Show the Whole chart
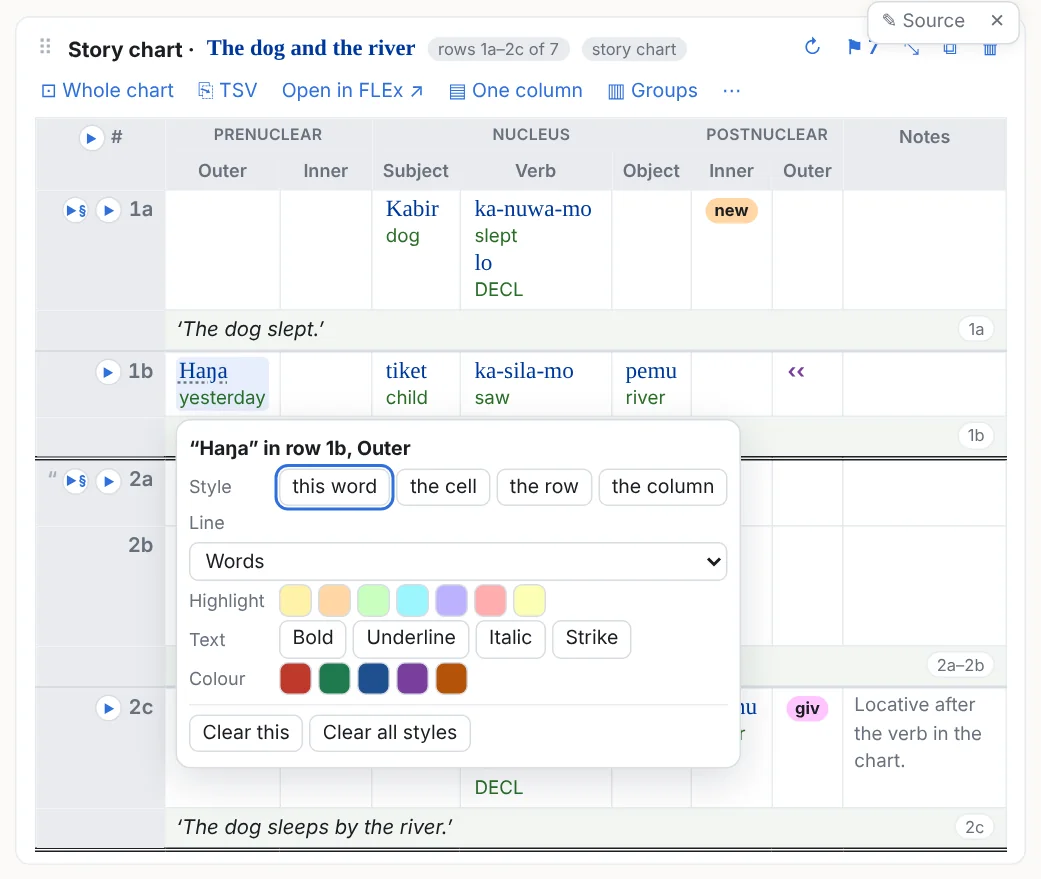This screenshot has width=1041, height=879. 108,90
